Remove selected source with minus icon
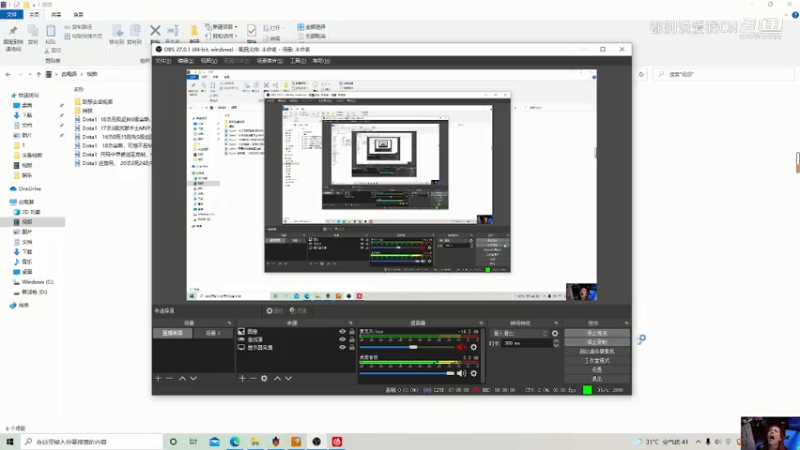 click(253, 378)
